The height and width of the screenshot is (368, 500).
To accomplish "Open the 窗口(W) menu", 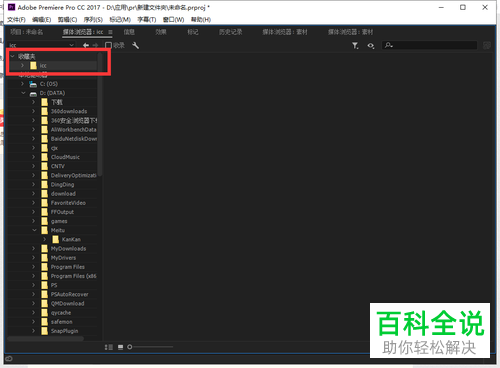I will [x=173, y=20].
